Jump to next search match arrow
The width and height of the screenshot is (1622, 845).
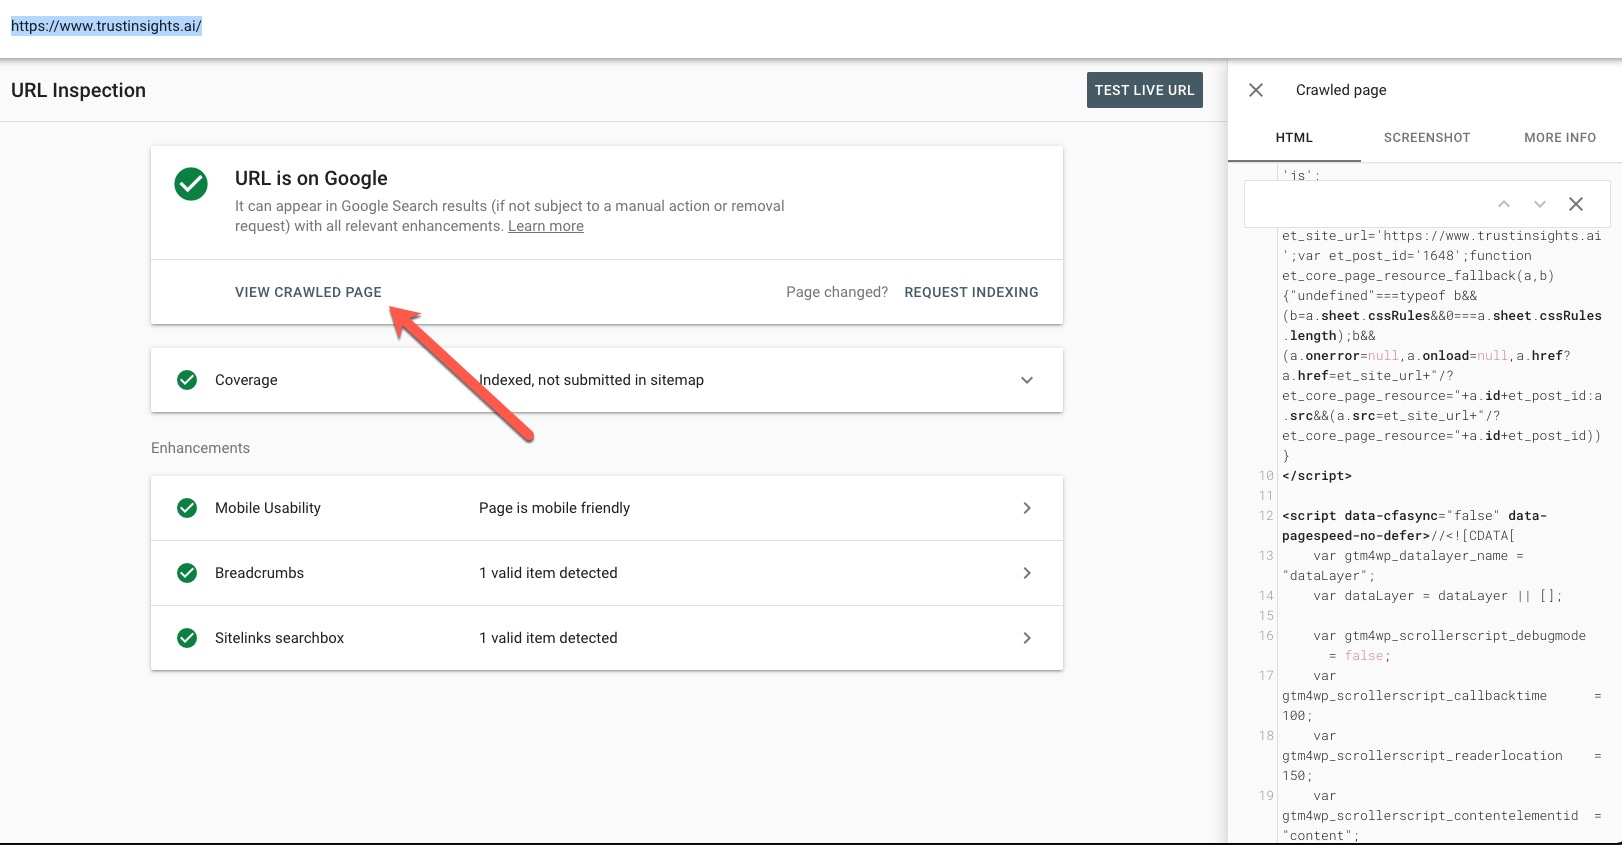pos(1540,204)
